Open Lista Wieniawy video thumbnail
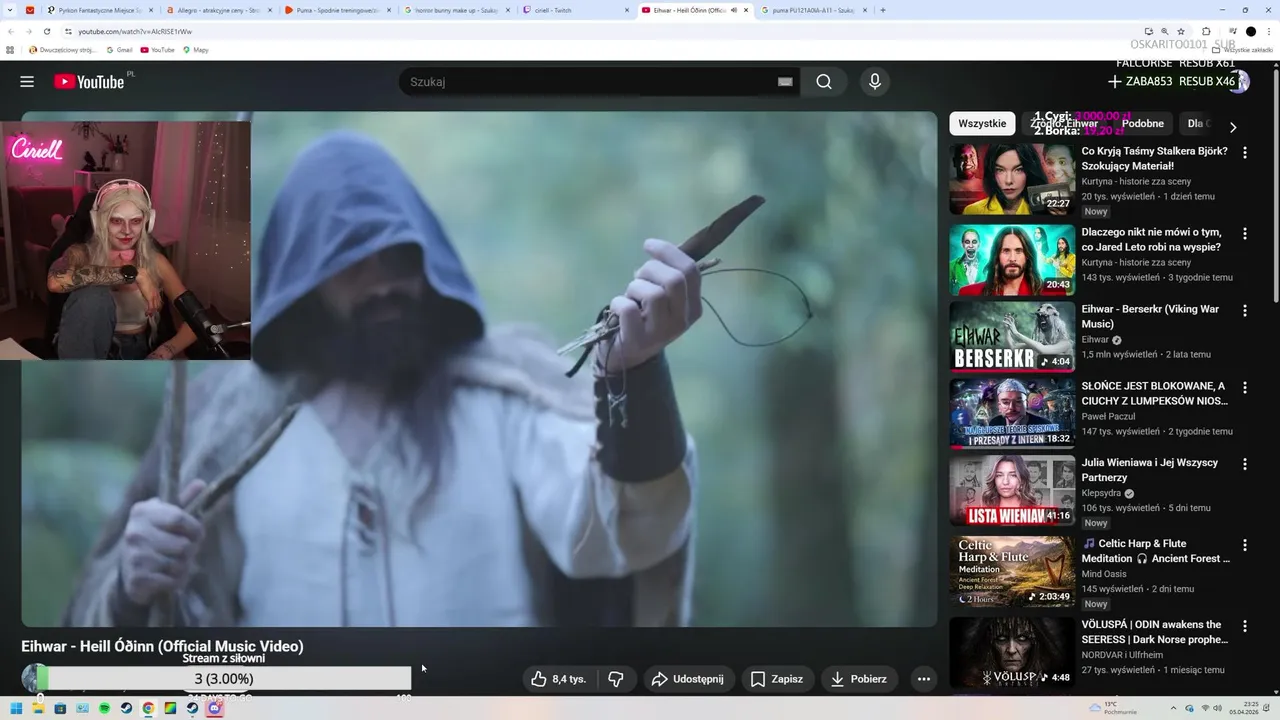Image resolution: width=1280 pixels, height=720 pixels. click(1012, 490)
